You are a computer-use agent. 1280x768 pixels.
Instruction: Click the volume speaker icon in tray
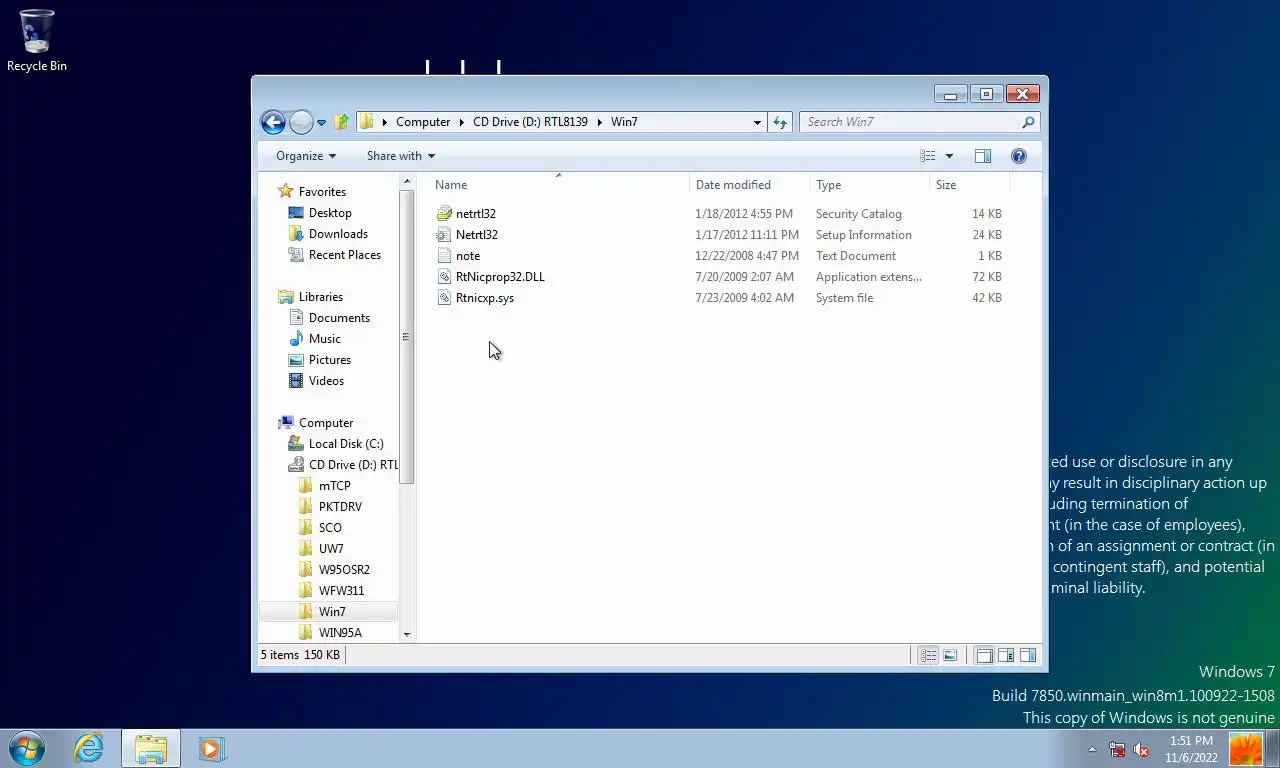click(x=1141, y=750)
